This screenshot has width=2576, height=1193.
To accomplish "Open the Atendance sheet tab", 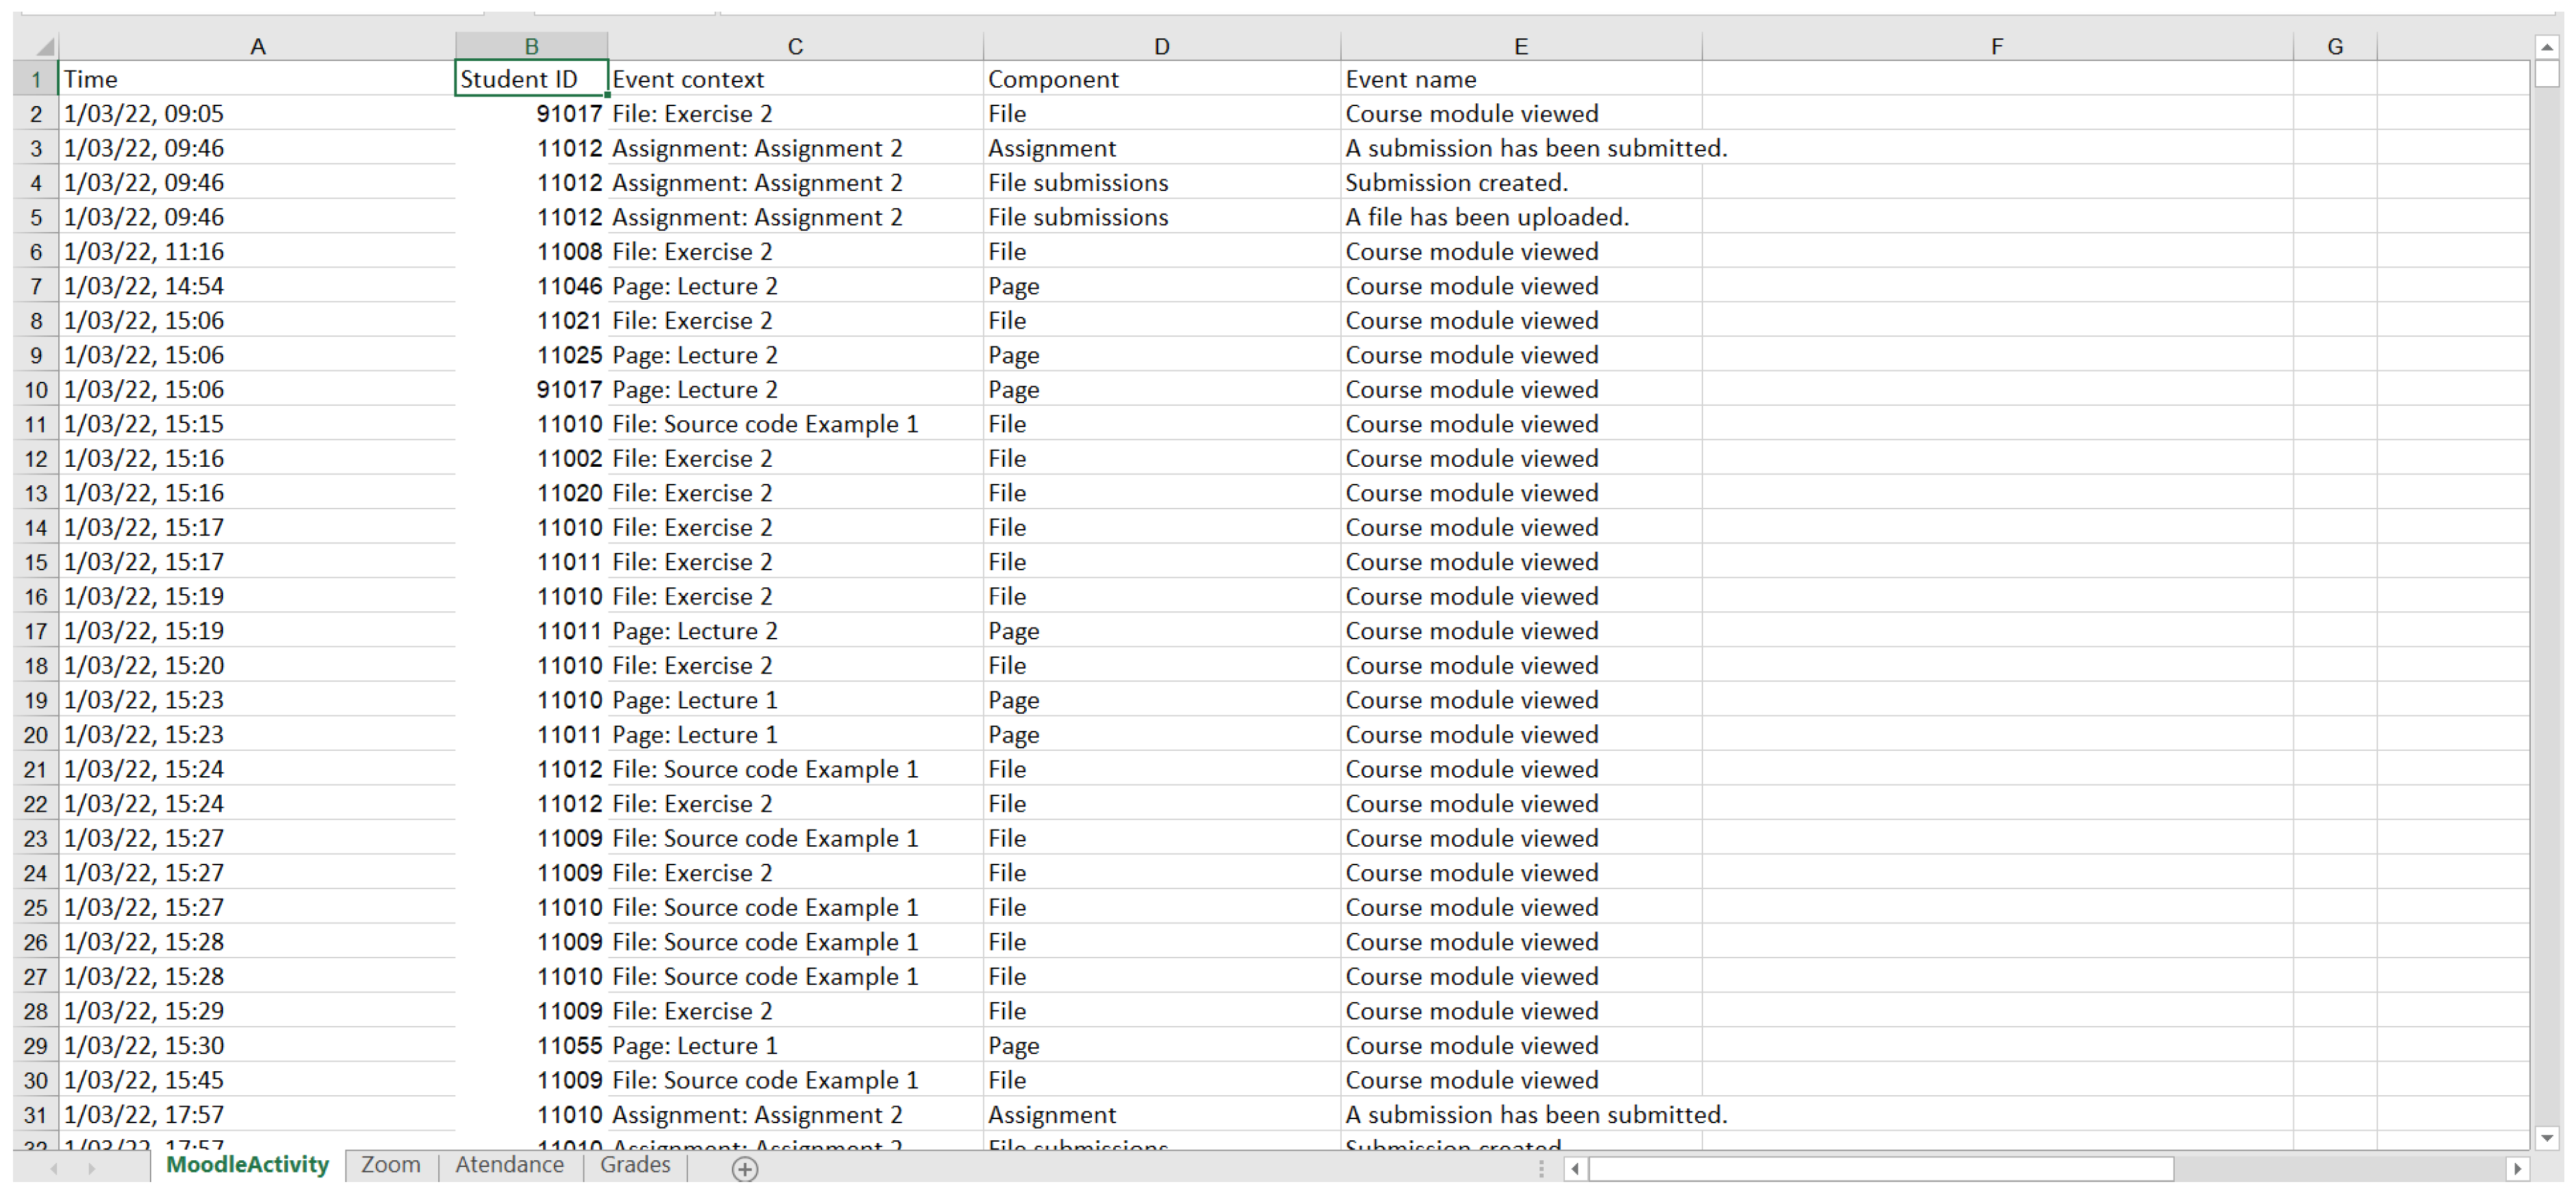I will pyautogui.click(x=509, y=1165).
